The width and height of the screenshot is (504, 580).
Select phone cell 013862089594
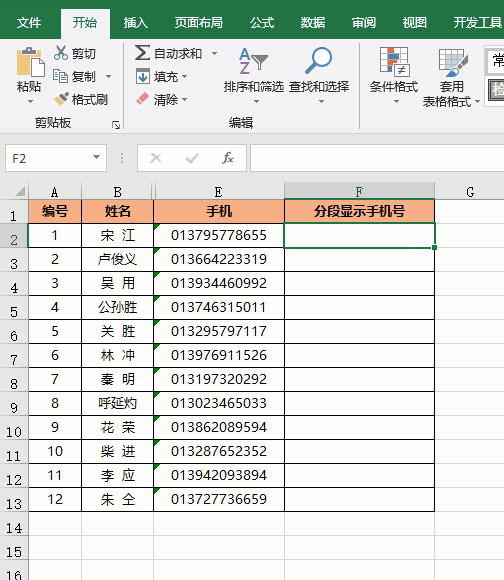(x=219, y=427)
